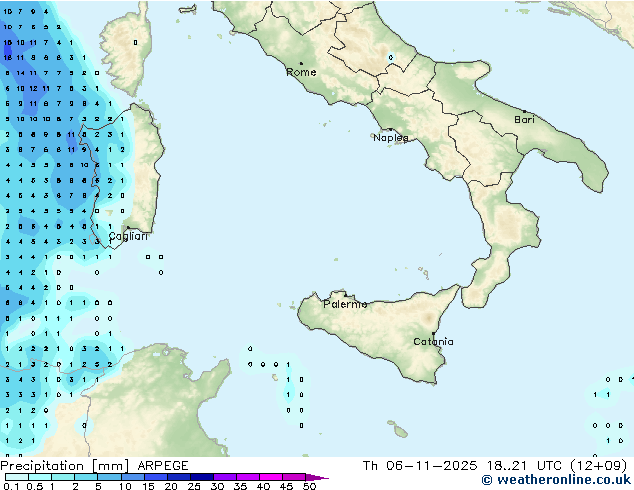Click the 25–30 mm dark blue legend swatch
This screenshot has height=490, width=634.
(x=201, y=477)
